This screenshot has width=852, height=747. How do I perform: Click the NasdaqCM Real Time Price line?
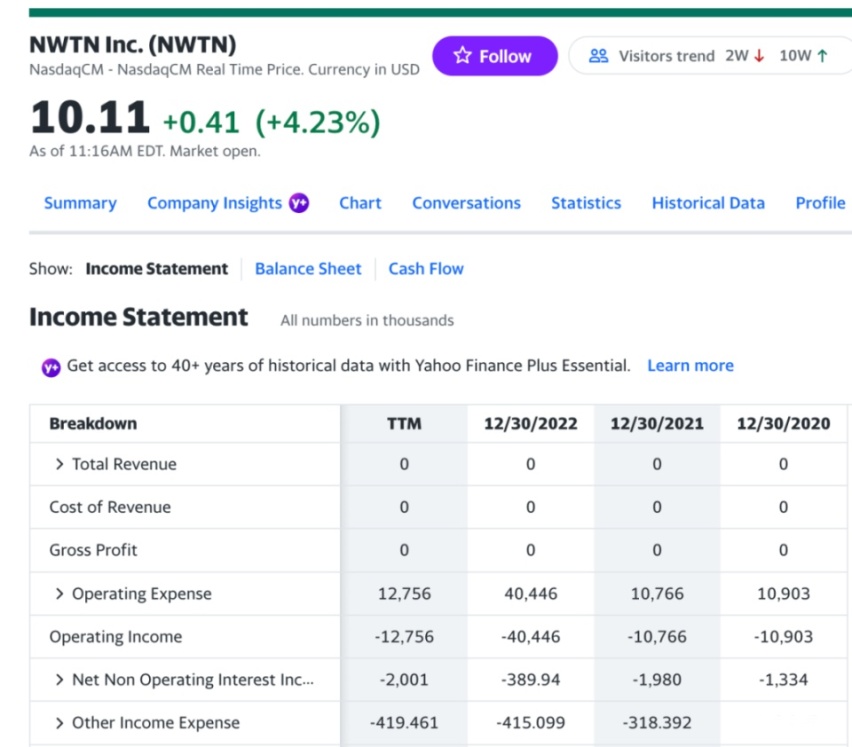(x=224, y=70)
